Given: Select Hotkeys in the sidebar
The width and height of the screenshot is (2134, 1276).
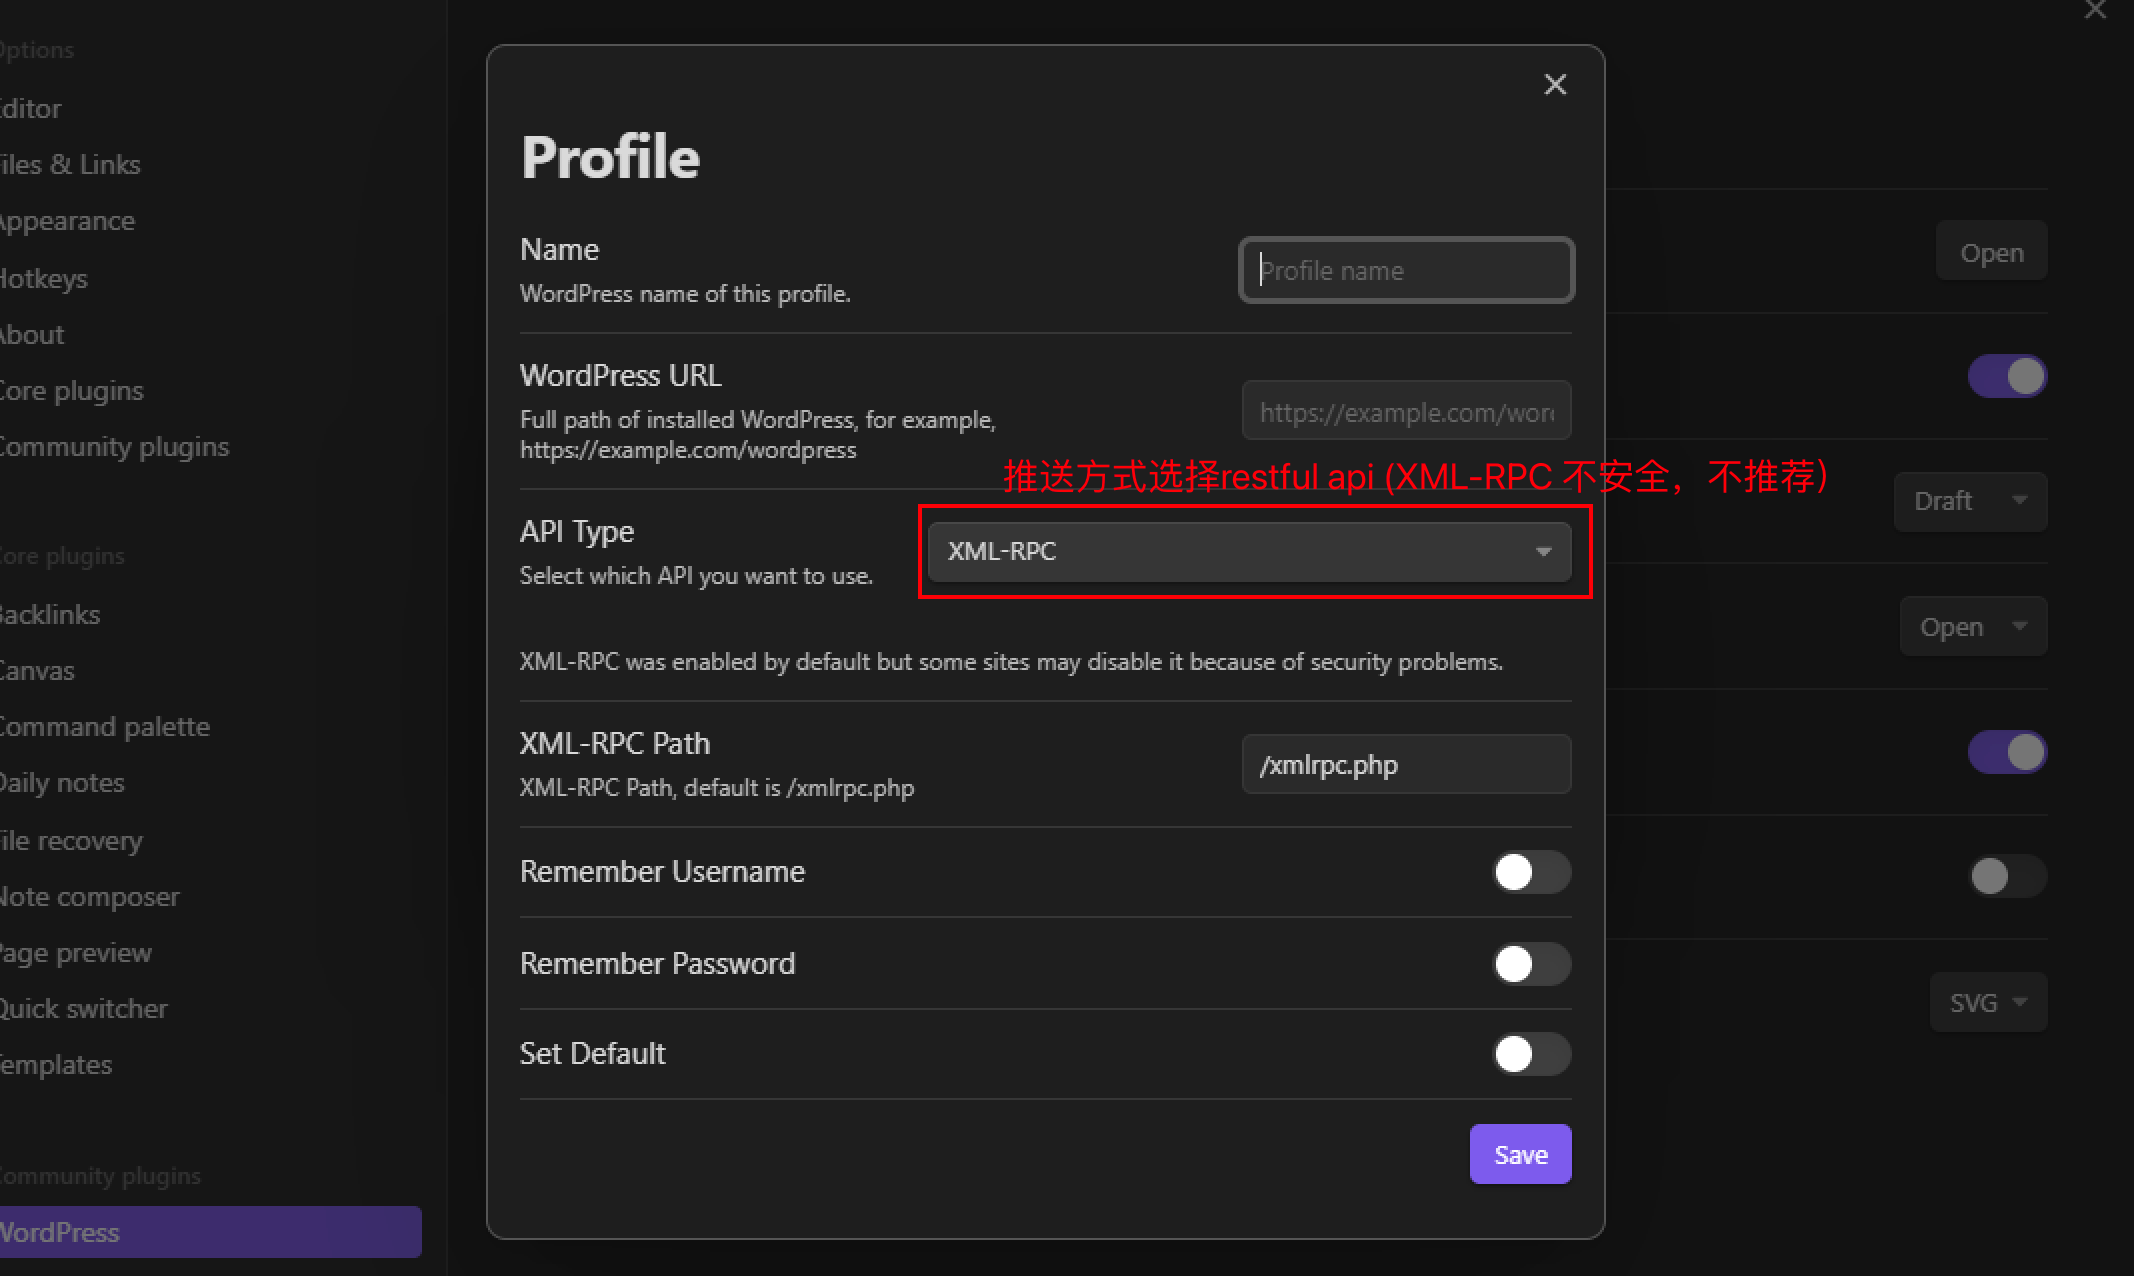Looking at the screenshot, I should 44,278.
